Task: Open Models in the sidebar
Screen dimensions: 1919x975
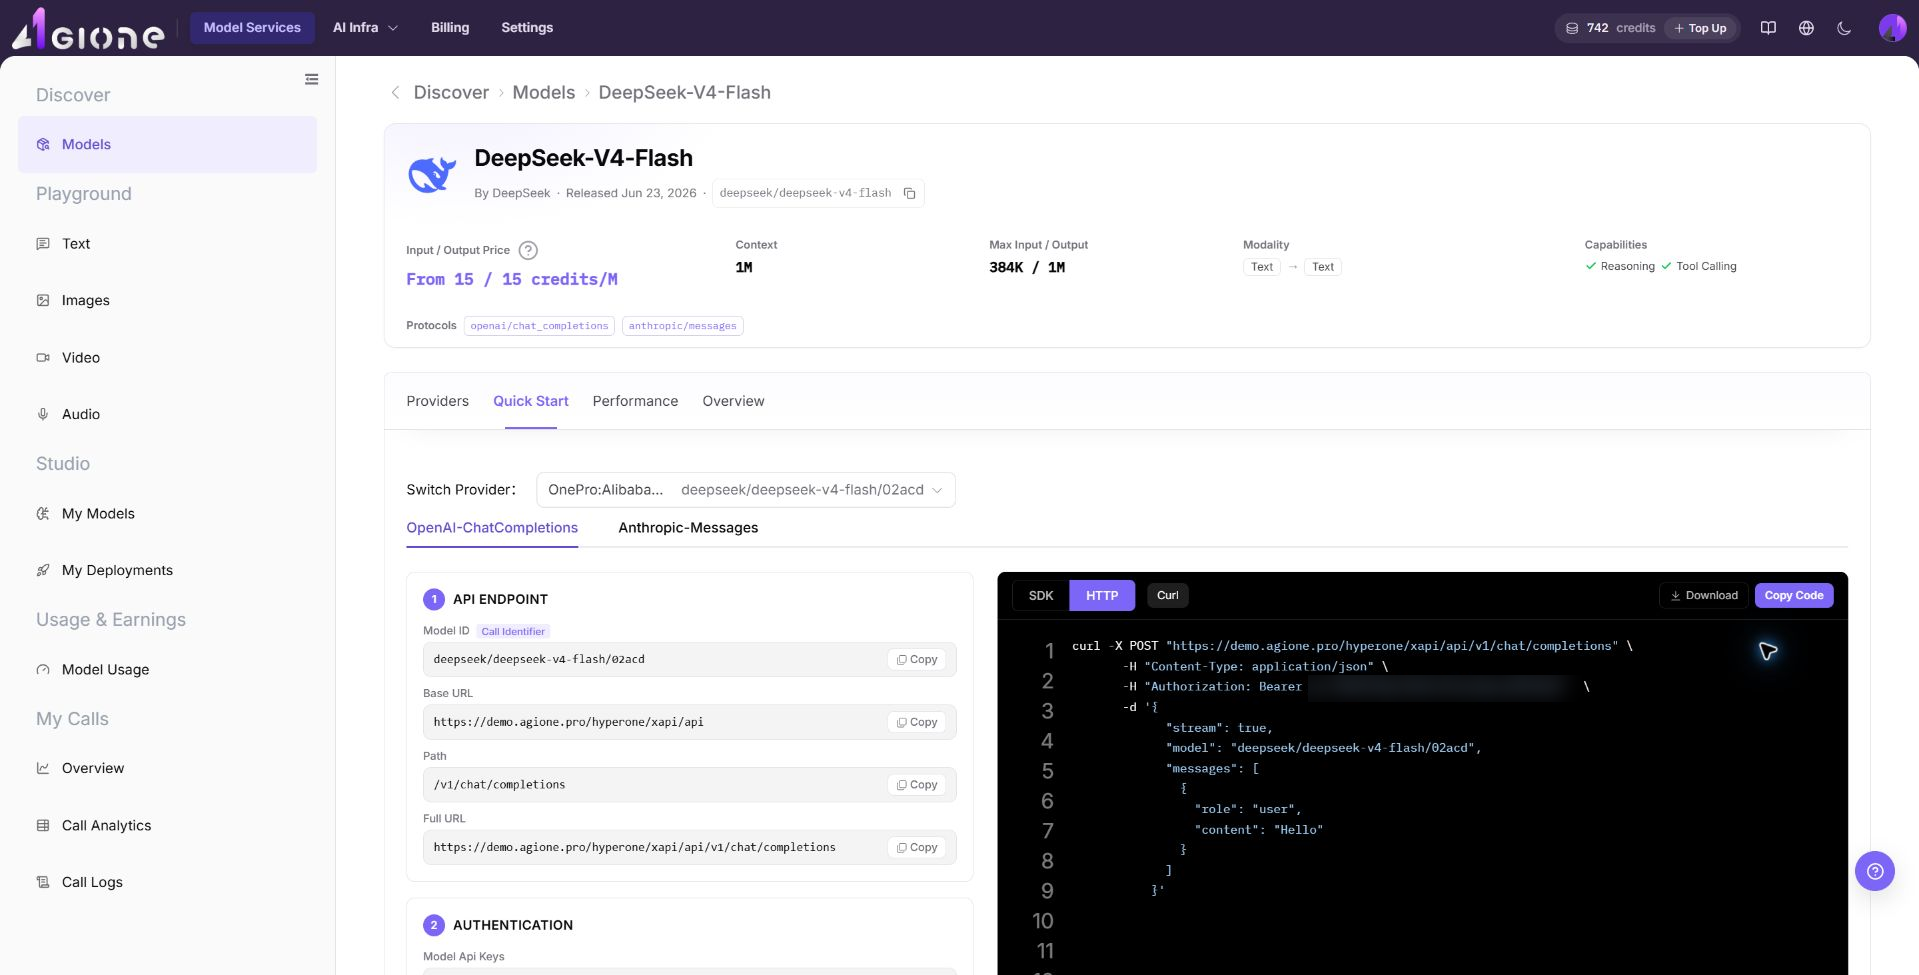Action: (x=167, y=144)
